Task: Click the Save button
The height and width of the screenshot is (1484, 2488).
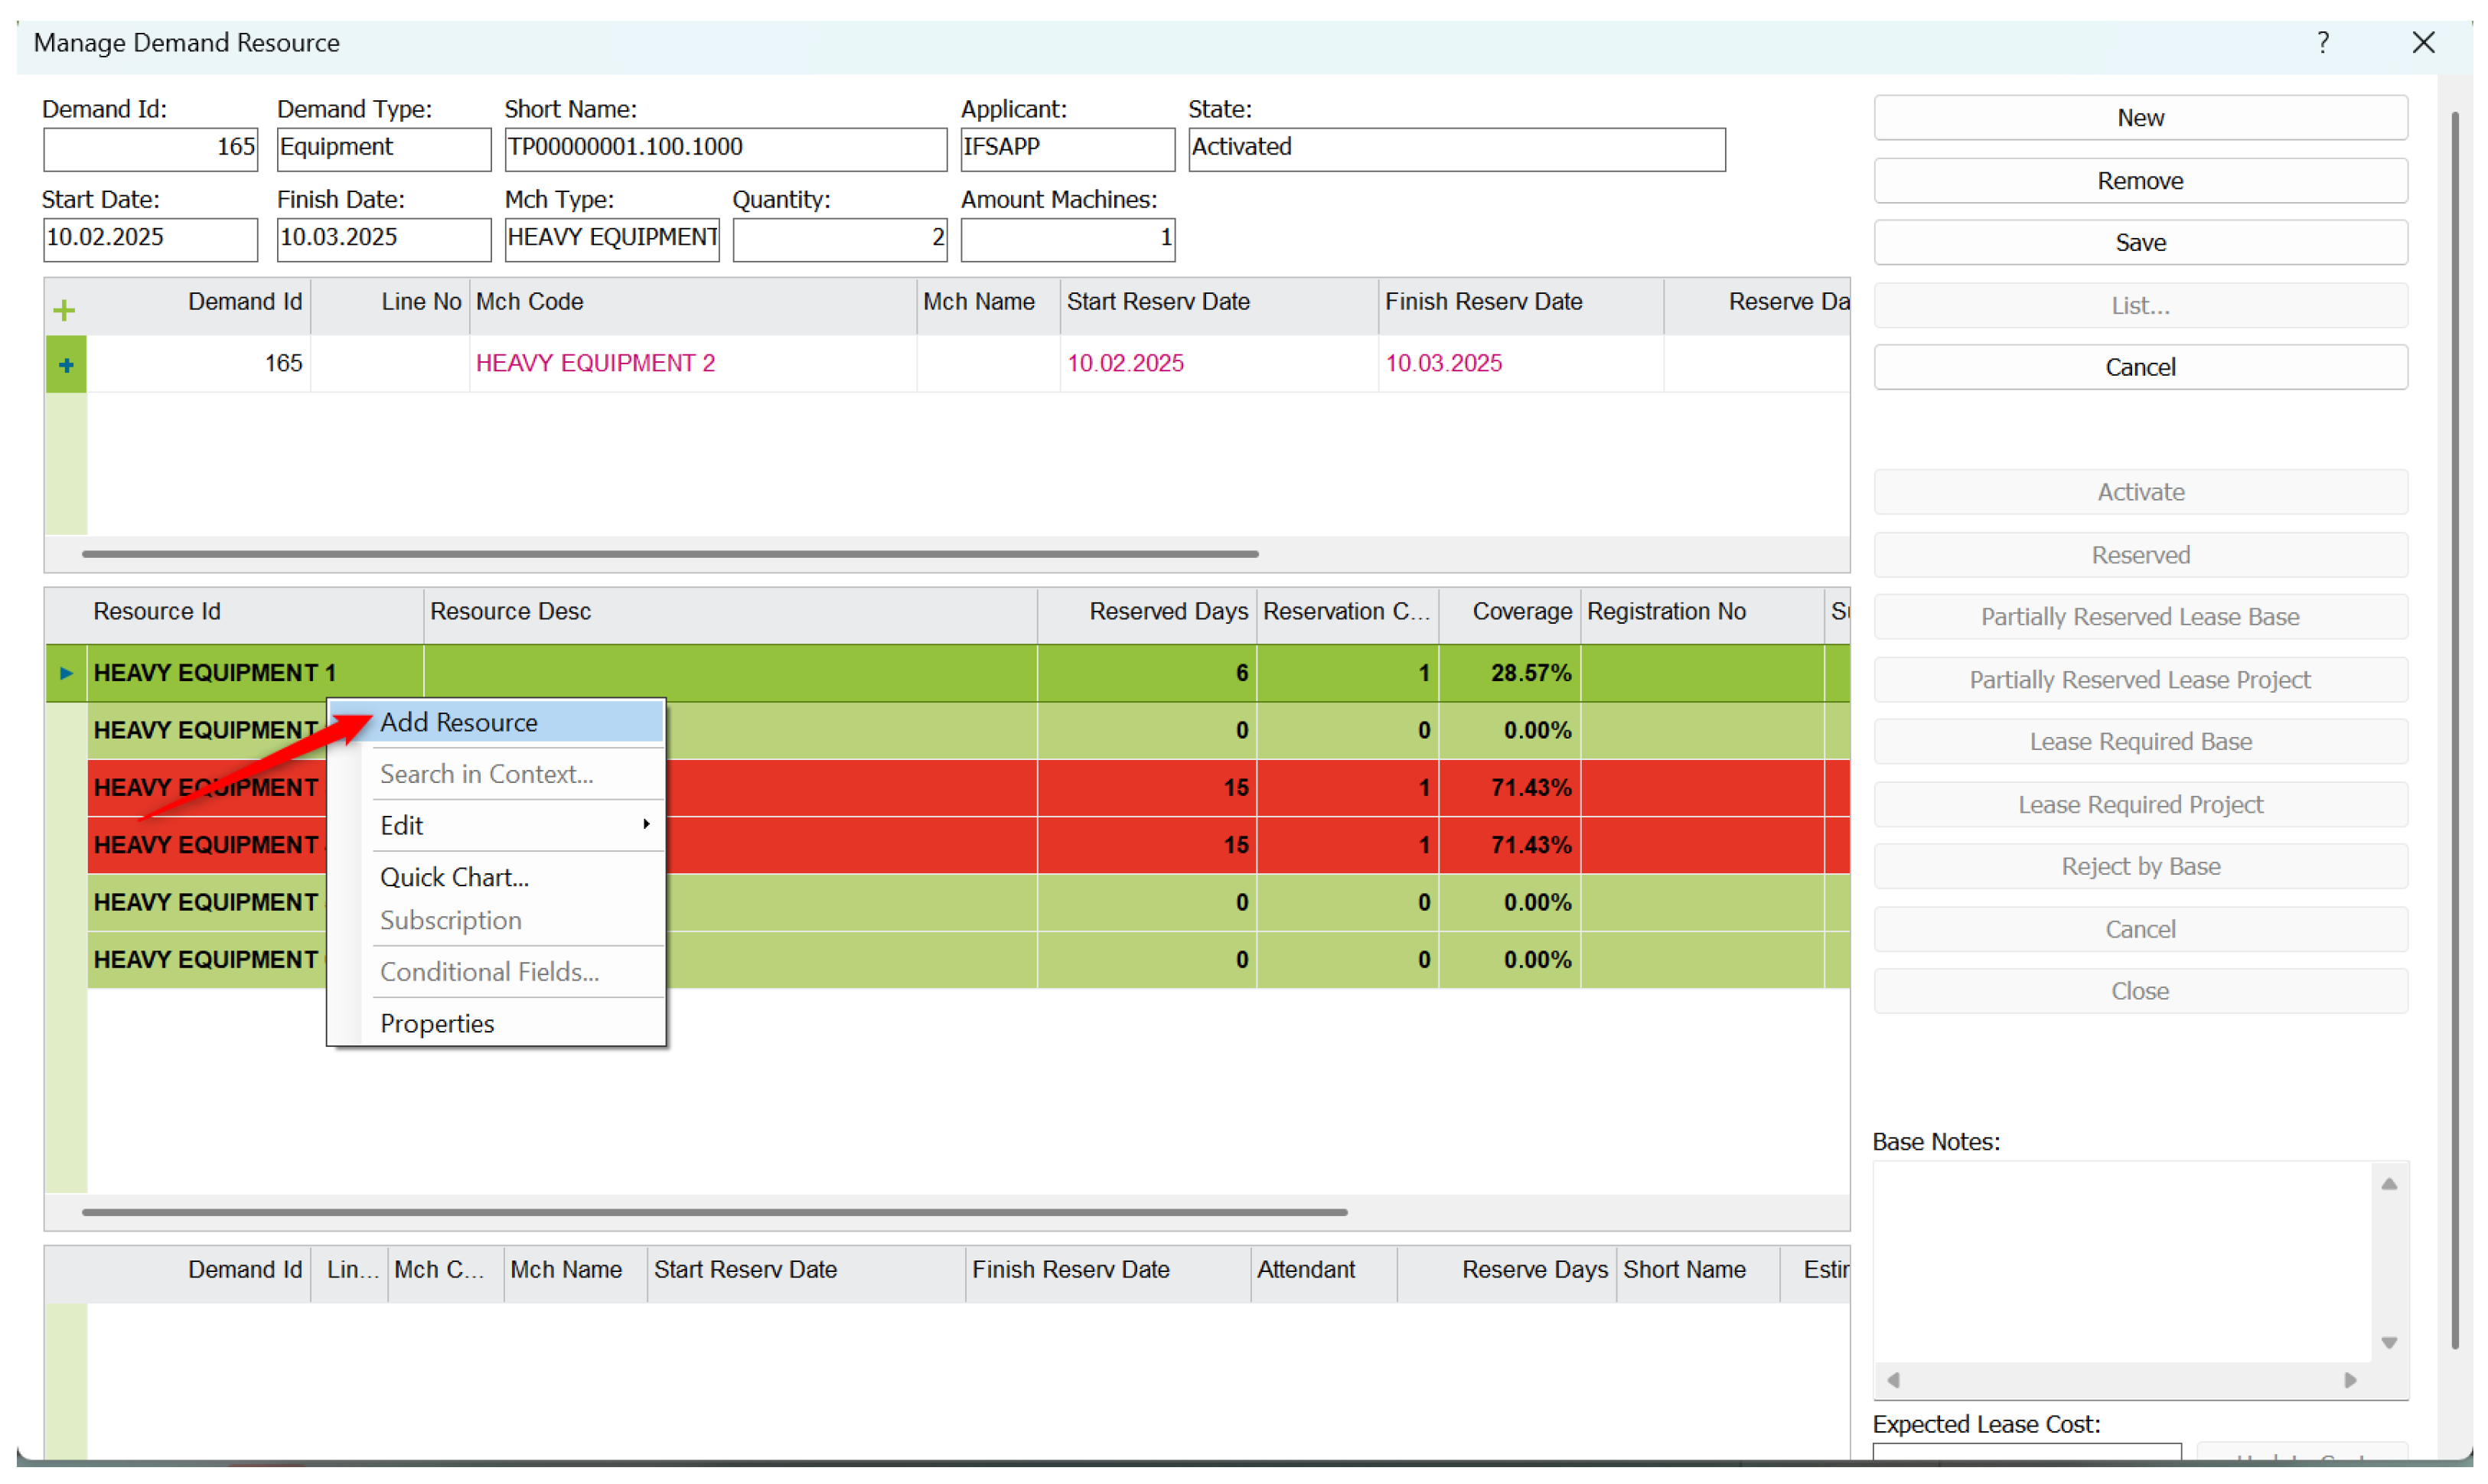Action: (2140, 243)
